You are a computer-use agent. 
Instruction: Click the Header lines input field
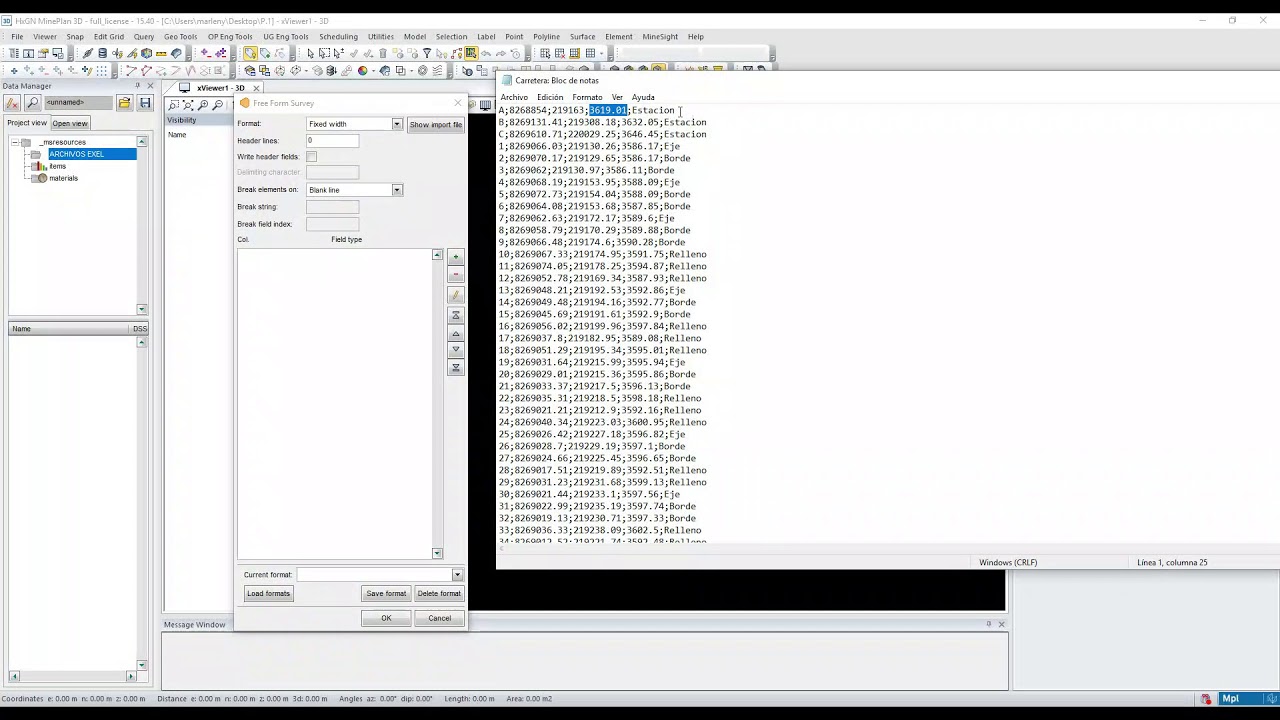(x=332, y=141)
